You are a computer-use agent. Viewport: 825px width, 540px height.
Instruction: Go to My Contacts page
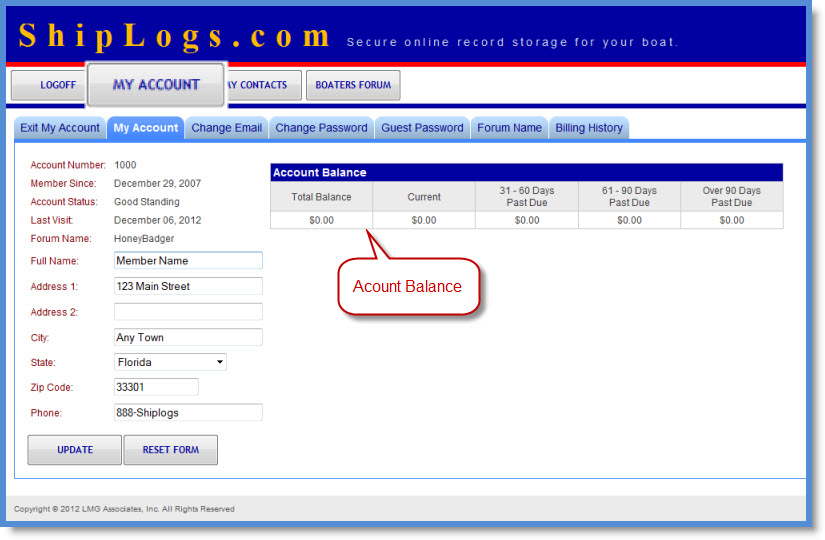264,85
